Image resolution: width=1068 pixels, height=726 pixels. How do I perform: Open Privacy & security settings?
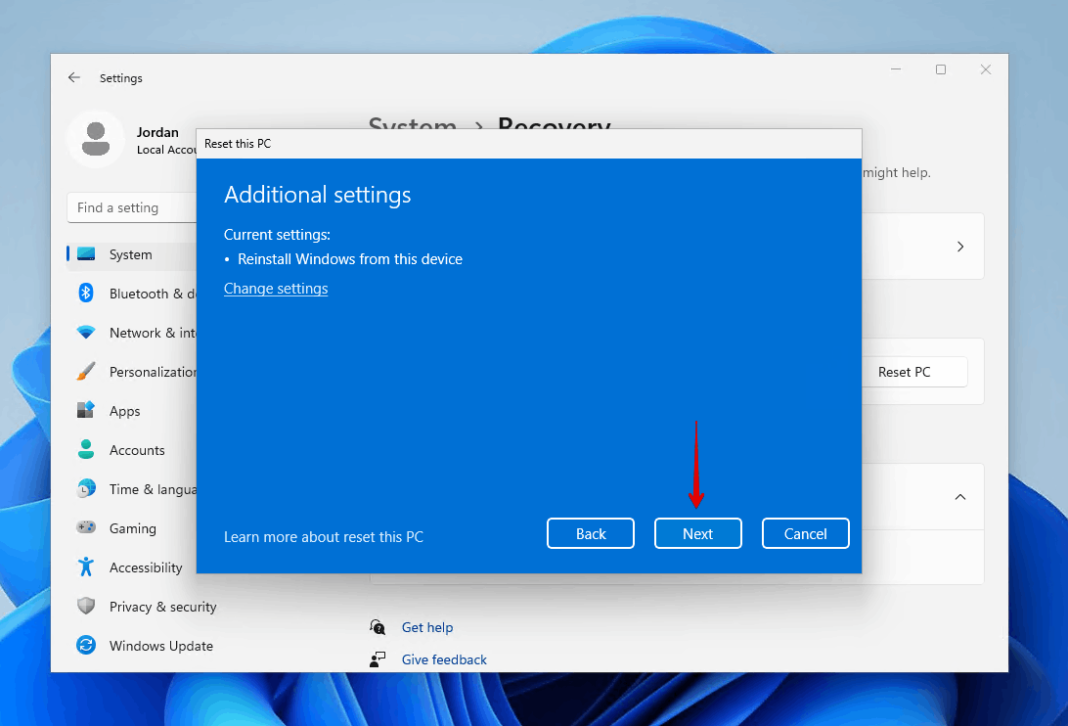click(x=90, y=606)
